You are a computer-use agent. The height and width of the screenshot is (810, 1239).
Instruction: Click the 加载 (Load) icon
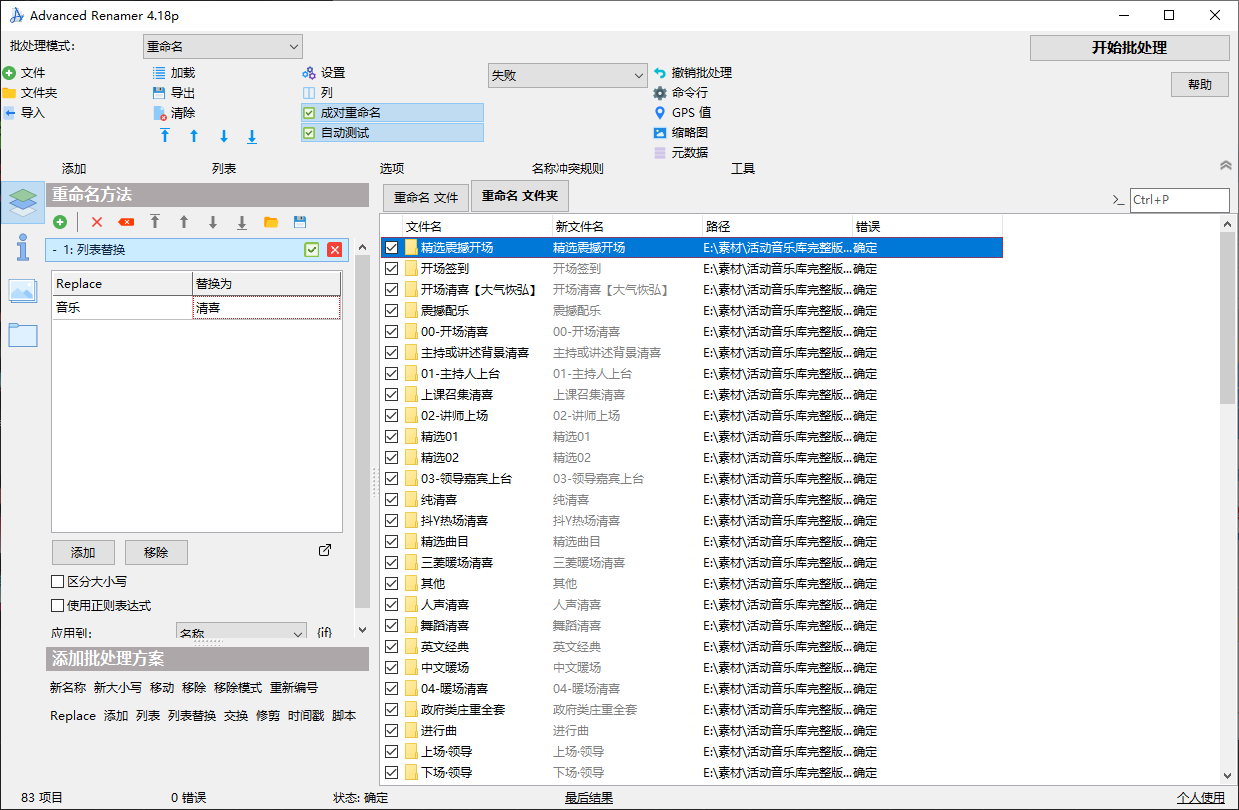tap(157, 72)
